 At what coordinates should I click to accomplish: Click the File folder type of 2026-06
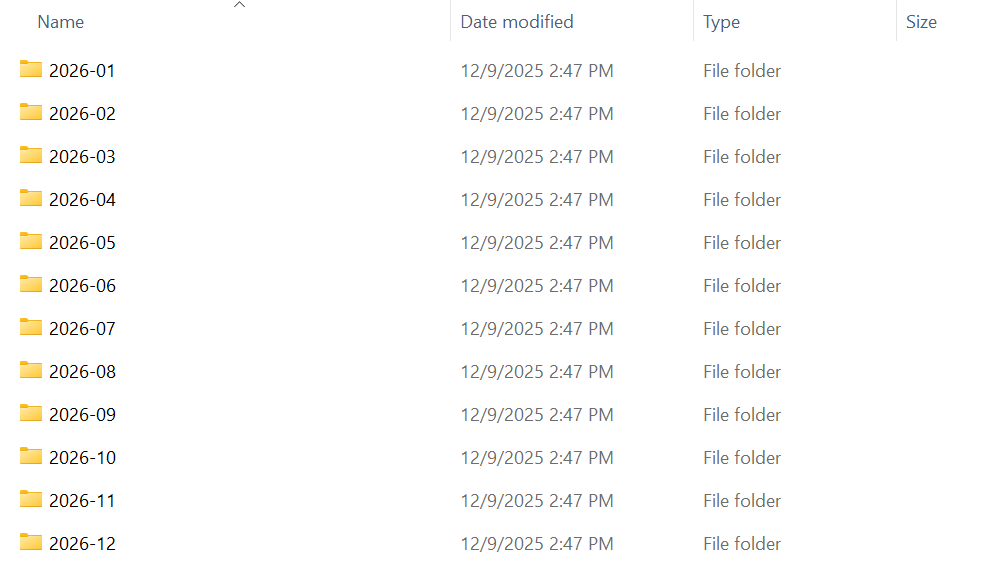pyautogui.click(x=742, y=286)
